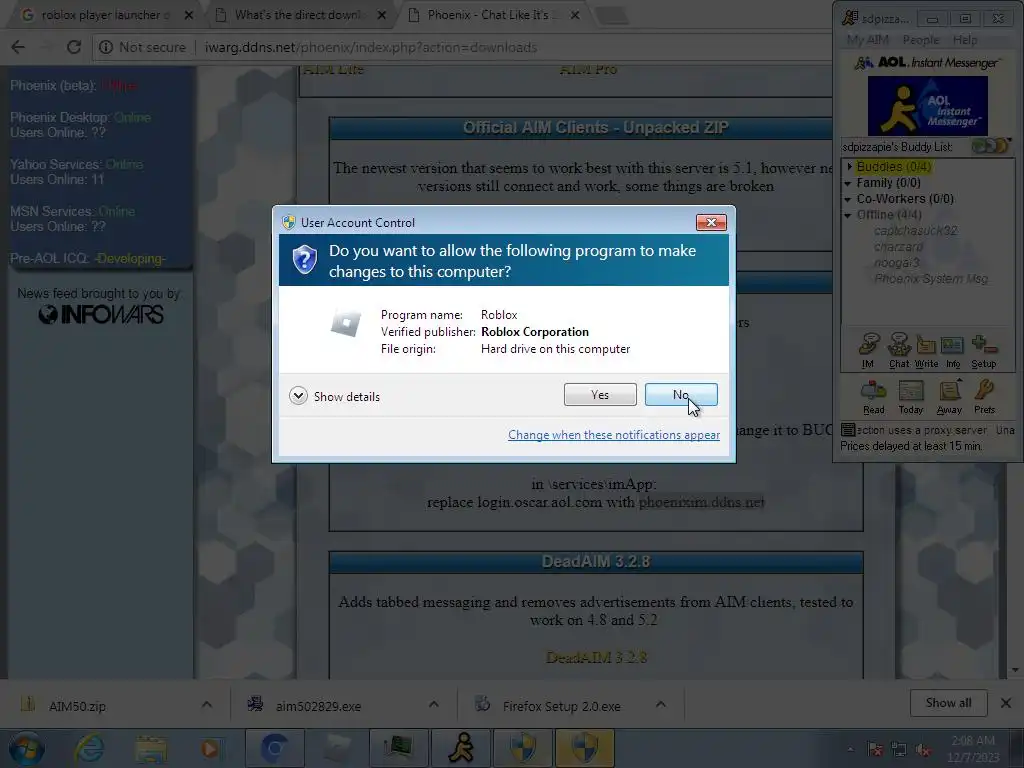Click the Roblox program icon in the UAC dialog

click(345, 323)
